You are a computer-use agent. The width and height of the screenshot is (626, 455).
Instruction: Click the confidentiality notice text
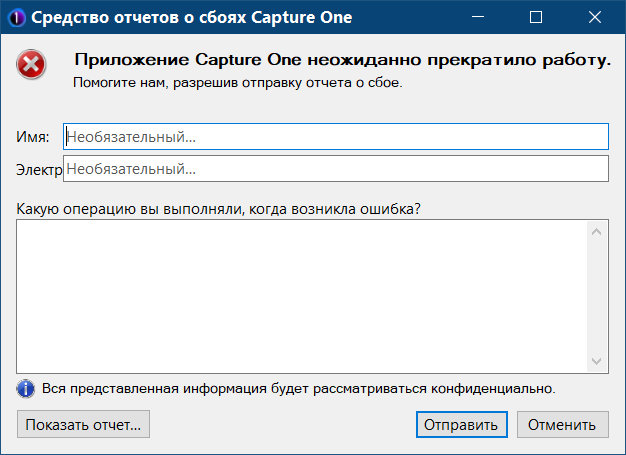click(x=299, y=388)
